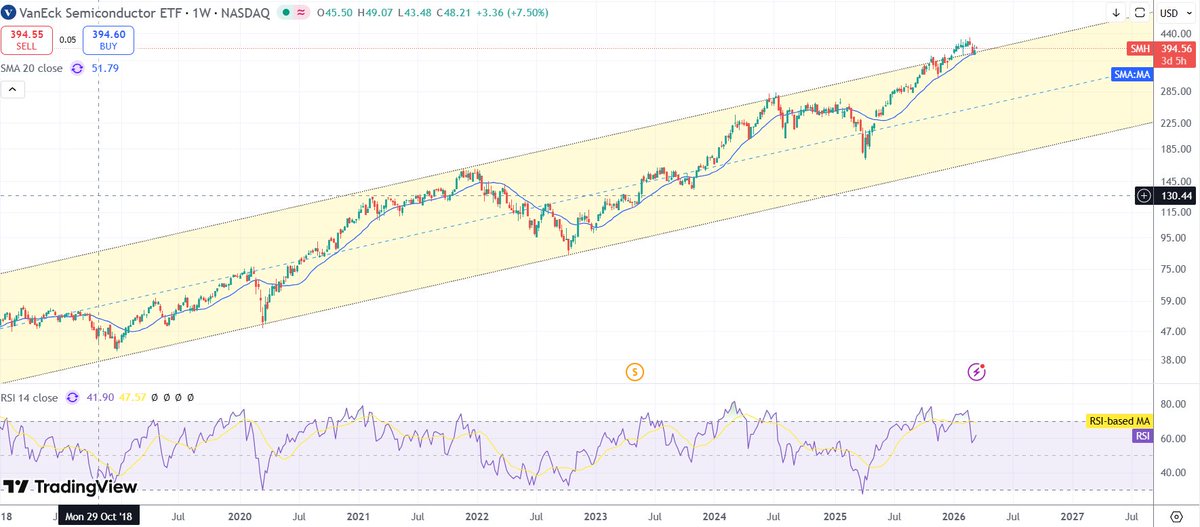Collapse the indicator legend with the chevron
1200x527 pixels.
[14, 89]
